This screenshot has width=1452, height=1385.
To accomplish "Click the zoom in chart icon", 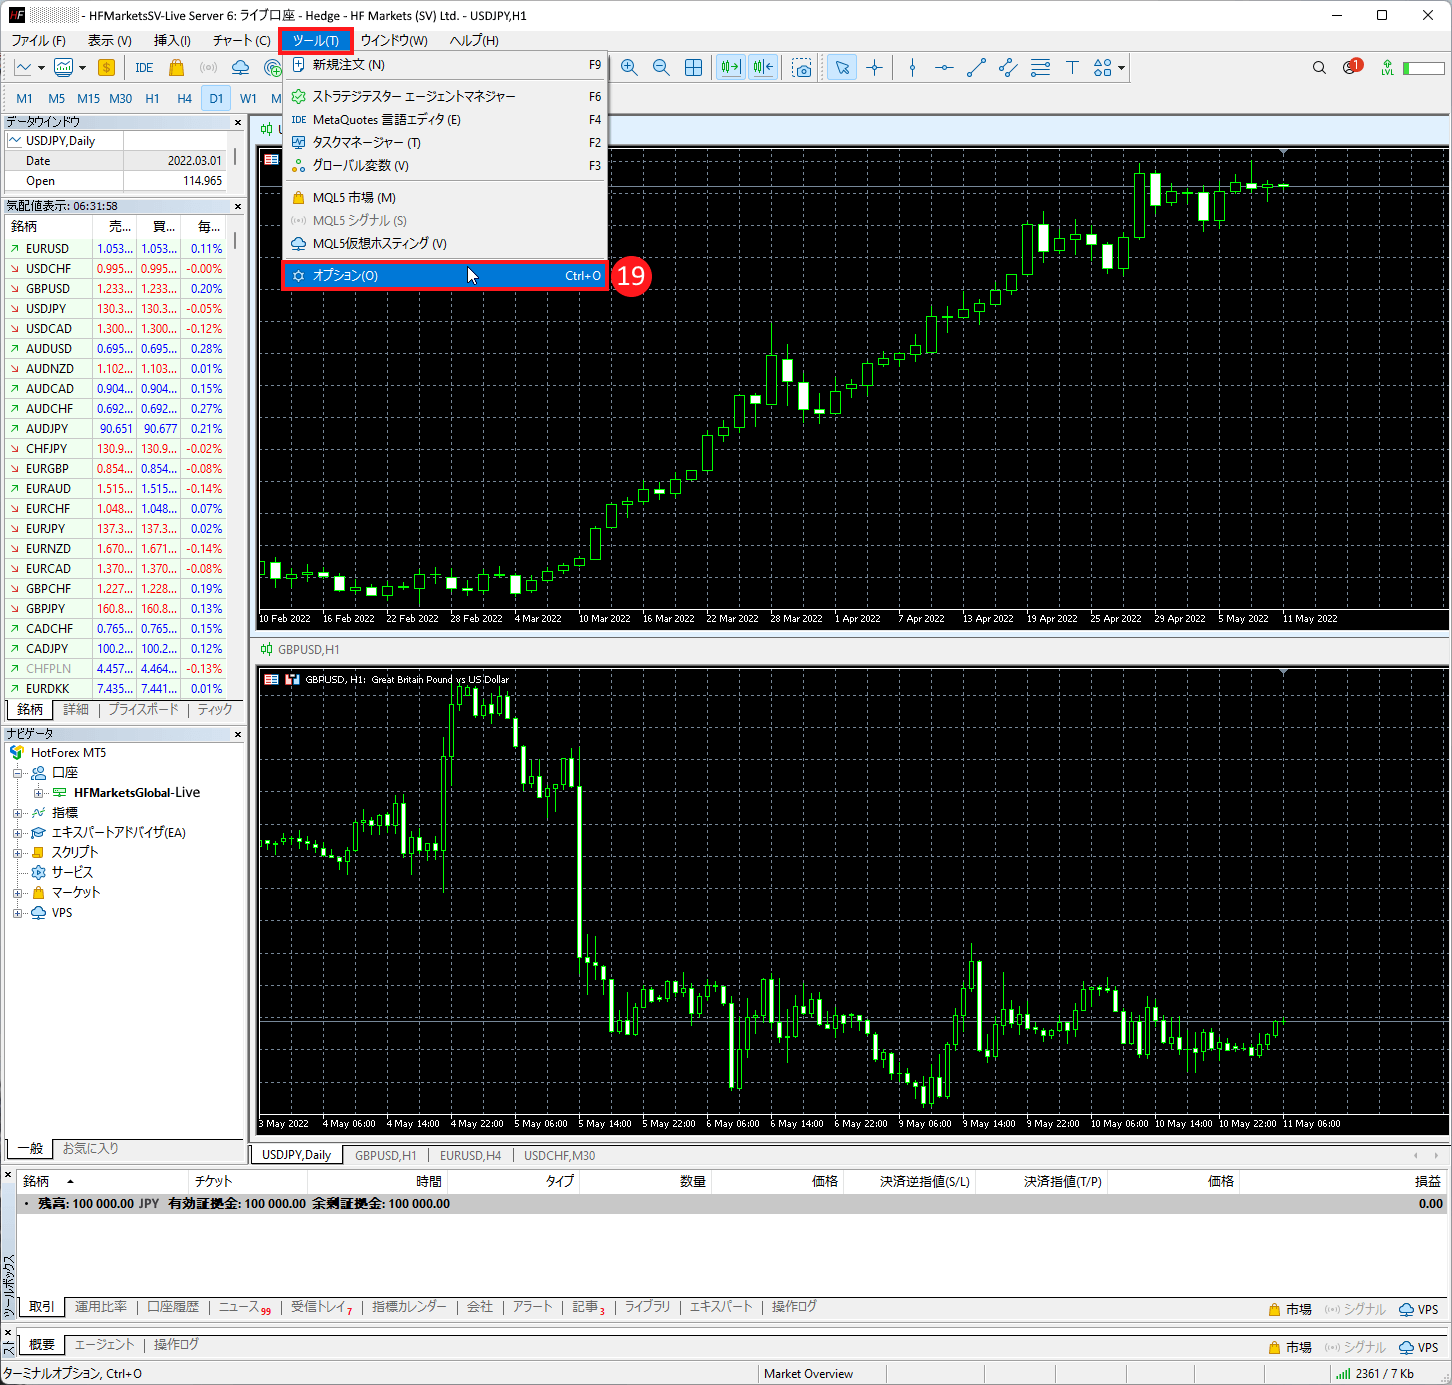I will pyautogui.click(x=629, y=67).
